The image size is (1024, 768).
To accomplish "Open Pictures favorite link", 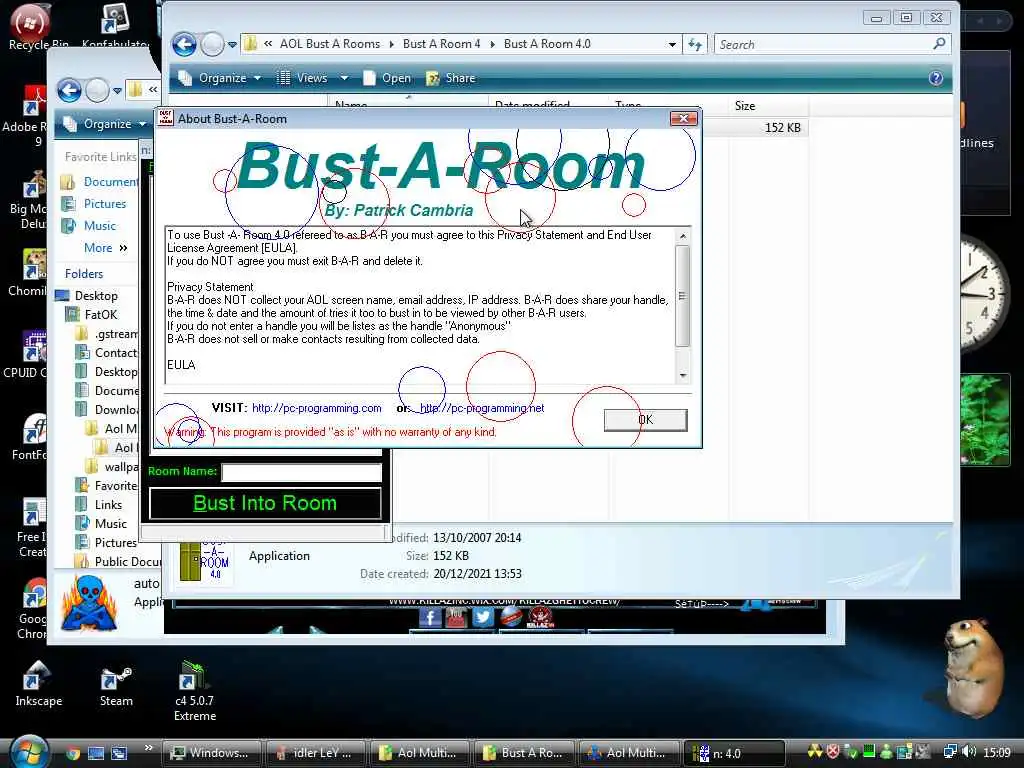I will point(104,204).
